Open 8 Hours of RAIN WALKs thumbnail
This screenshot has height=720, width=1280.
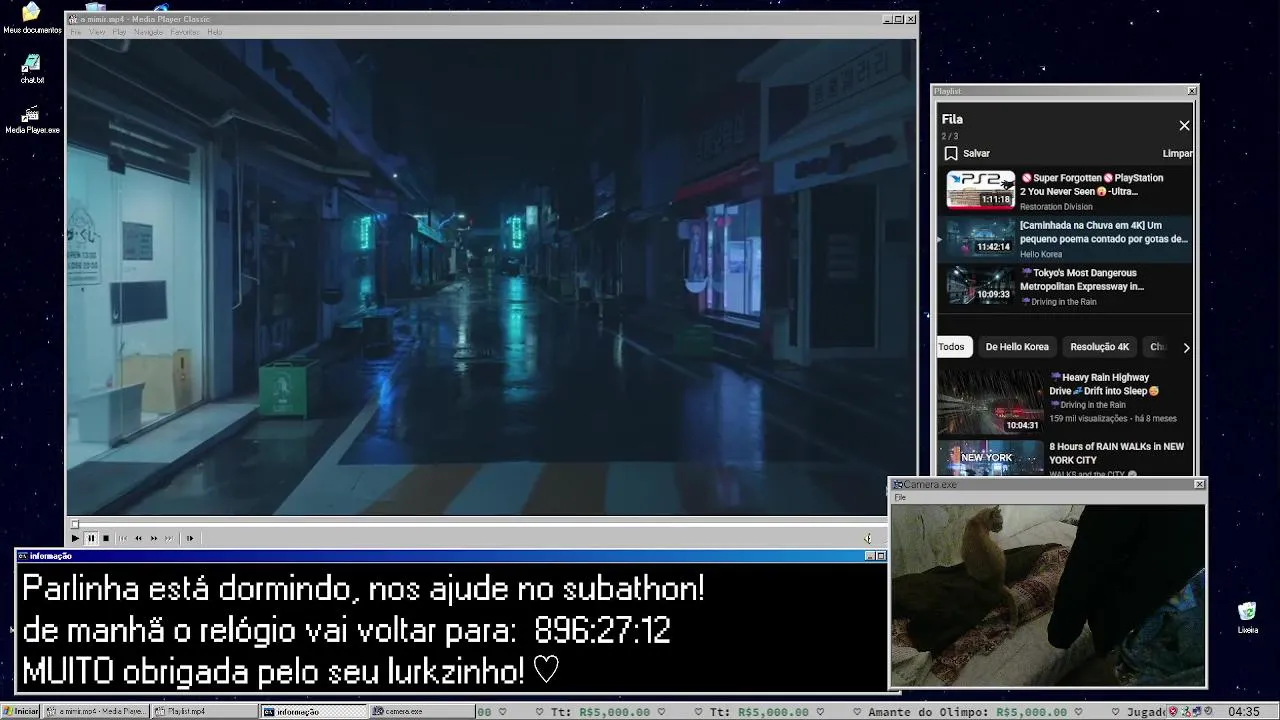(990, 458)
